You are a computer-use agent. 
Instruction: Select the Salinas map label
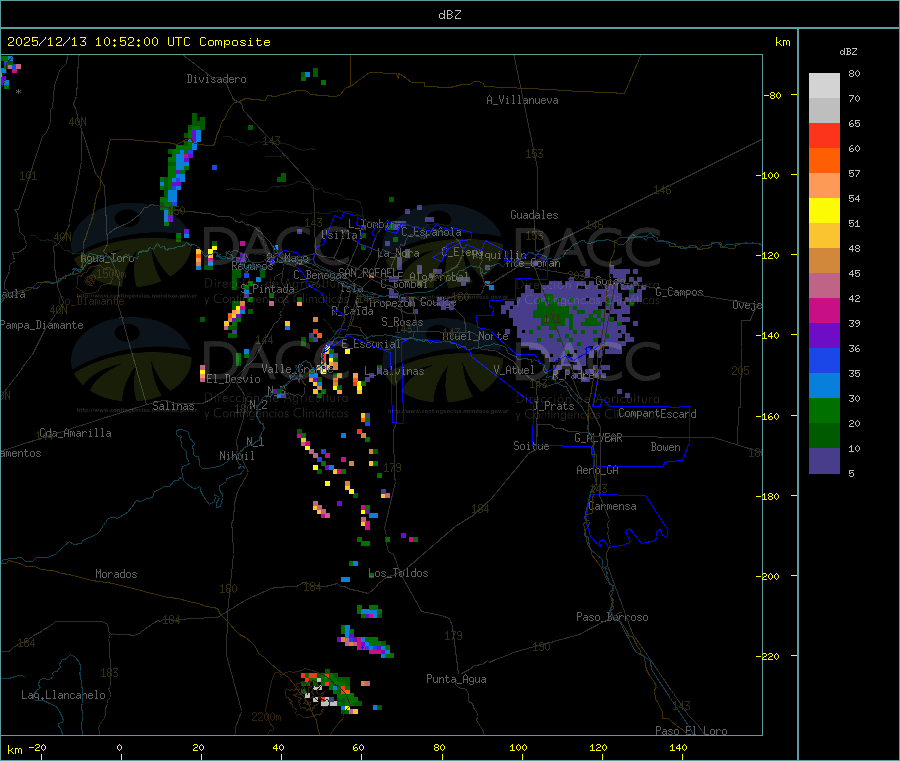coord(174,406)
